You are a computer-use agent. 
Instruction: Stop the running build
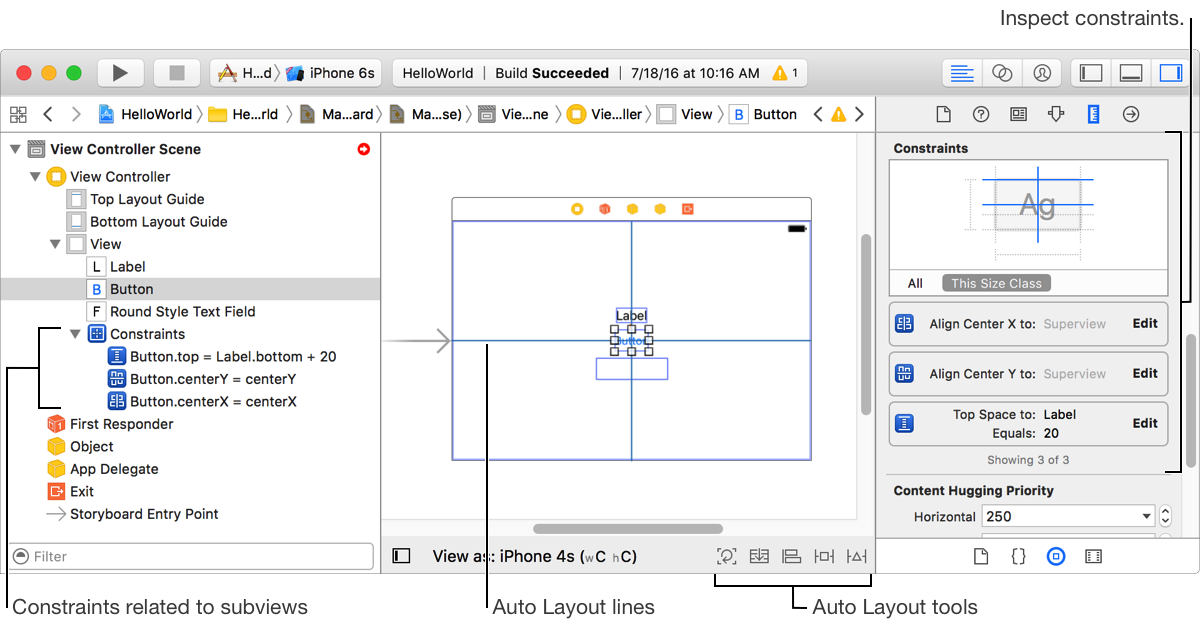(x=177, y=73)
